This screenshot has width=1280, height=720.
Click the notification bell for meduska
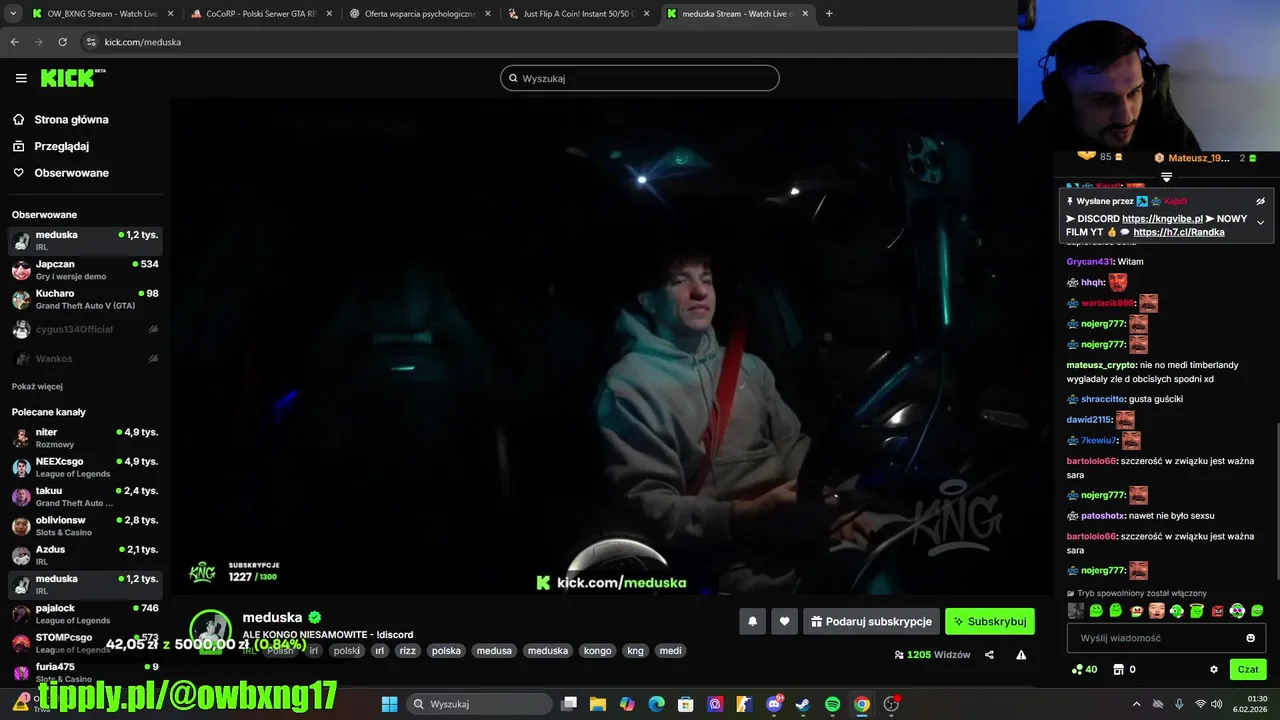point(753,621)
